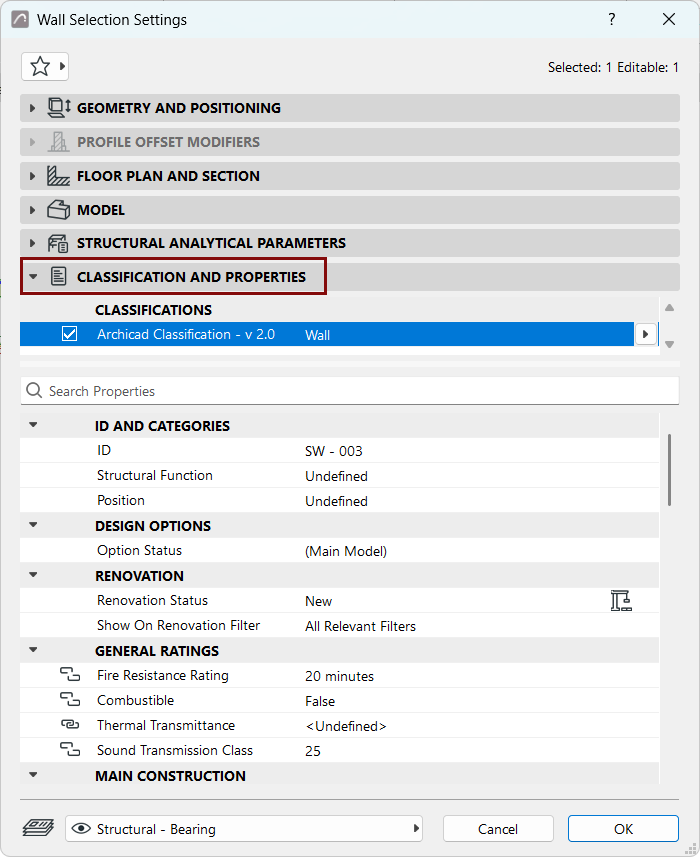Click the properties list vertical scrollbar
This screenshot has height=857, width=700.
[669, 470]
